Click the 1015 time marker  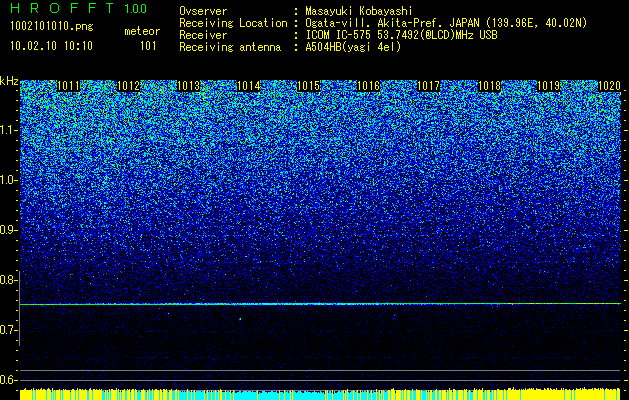[308, 86]
